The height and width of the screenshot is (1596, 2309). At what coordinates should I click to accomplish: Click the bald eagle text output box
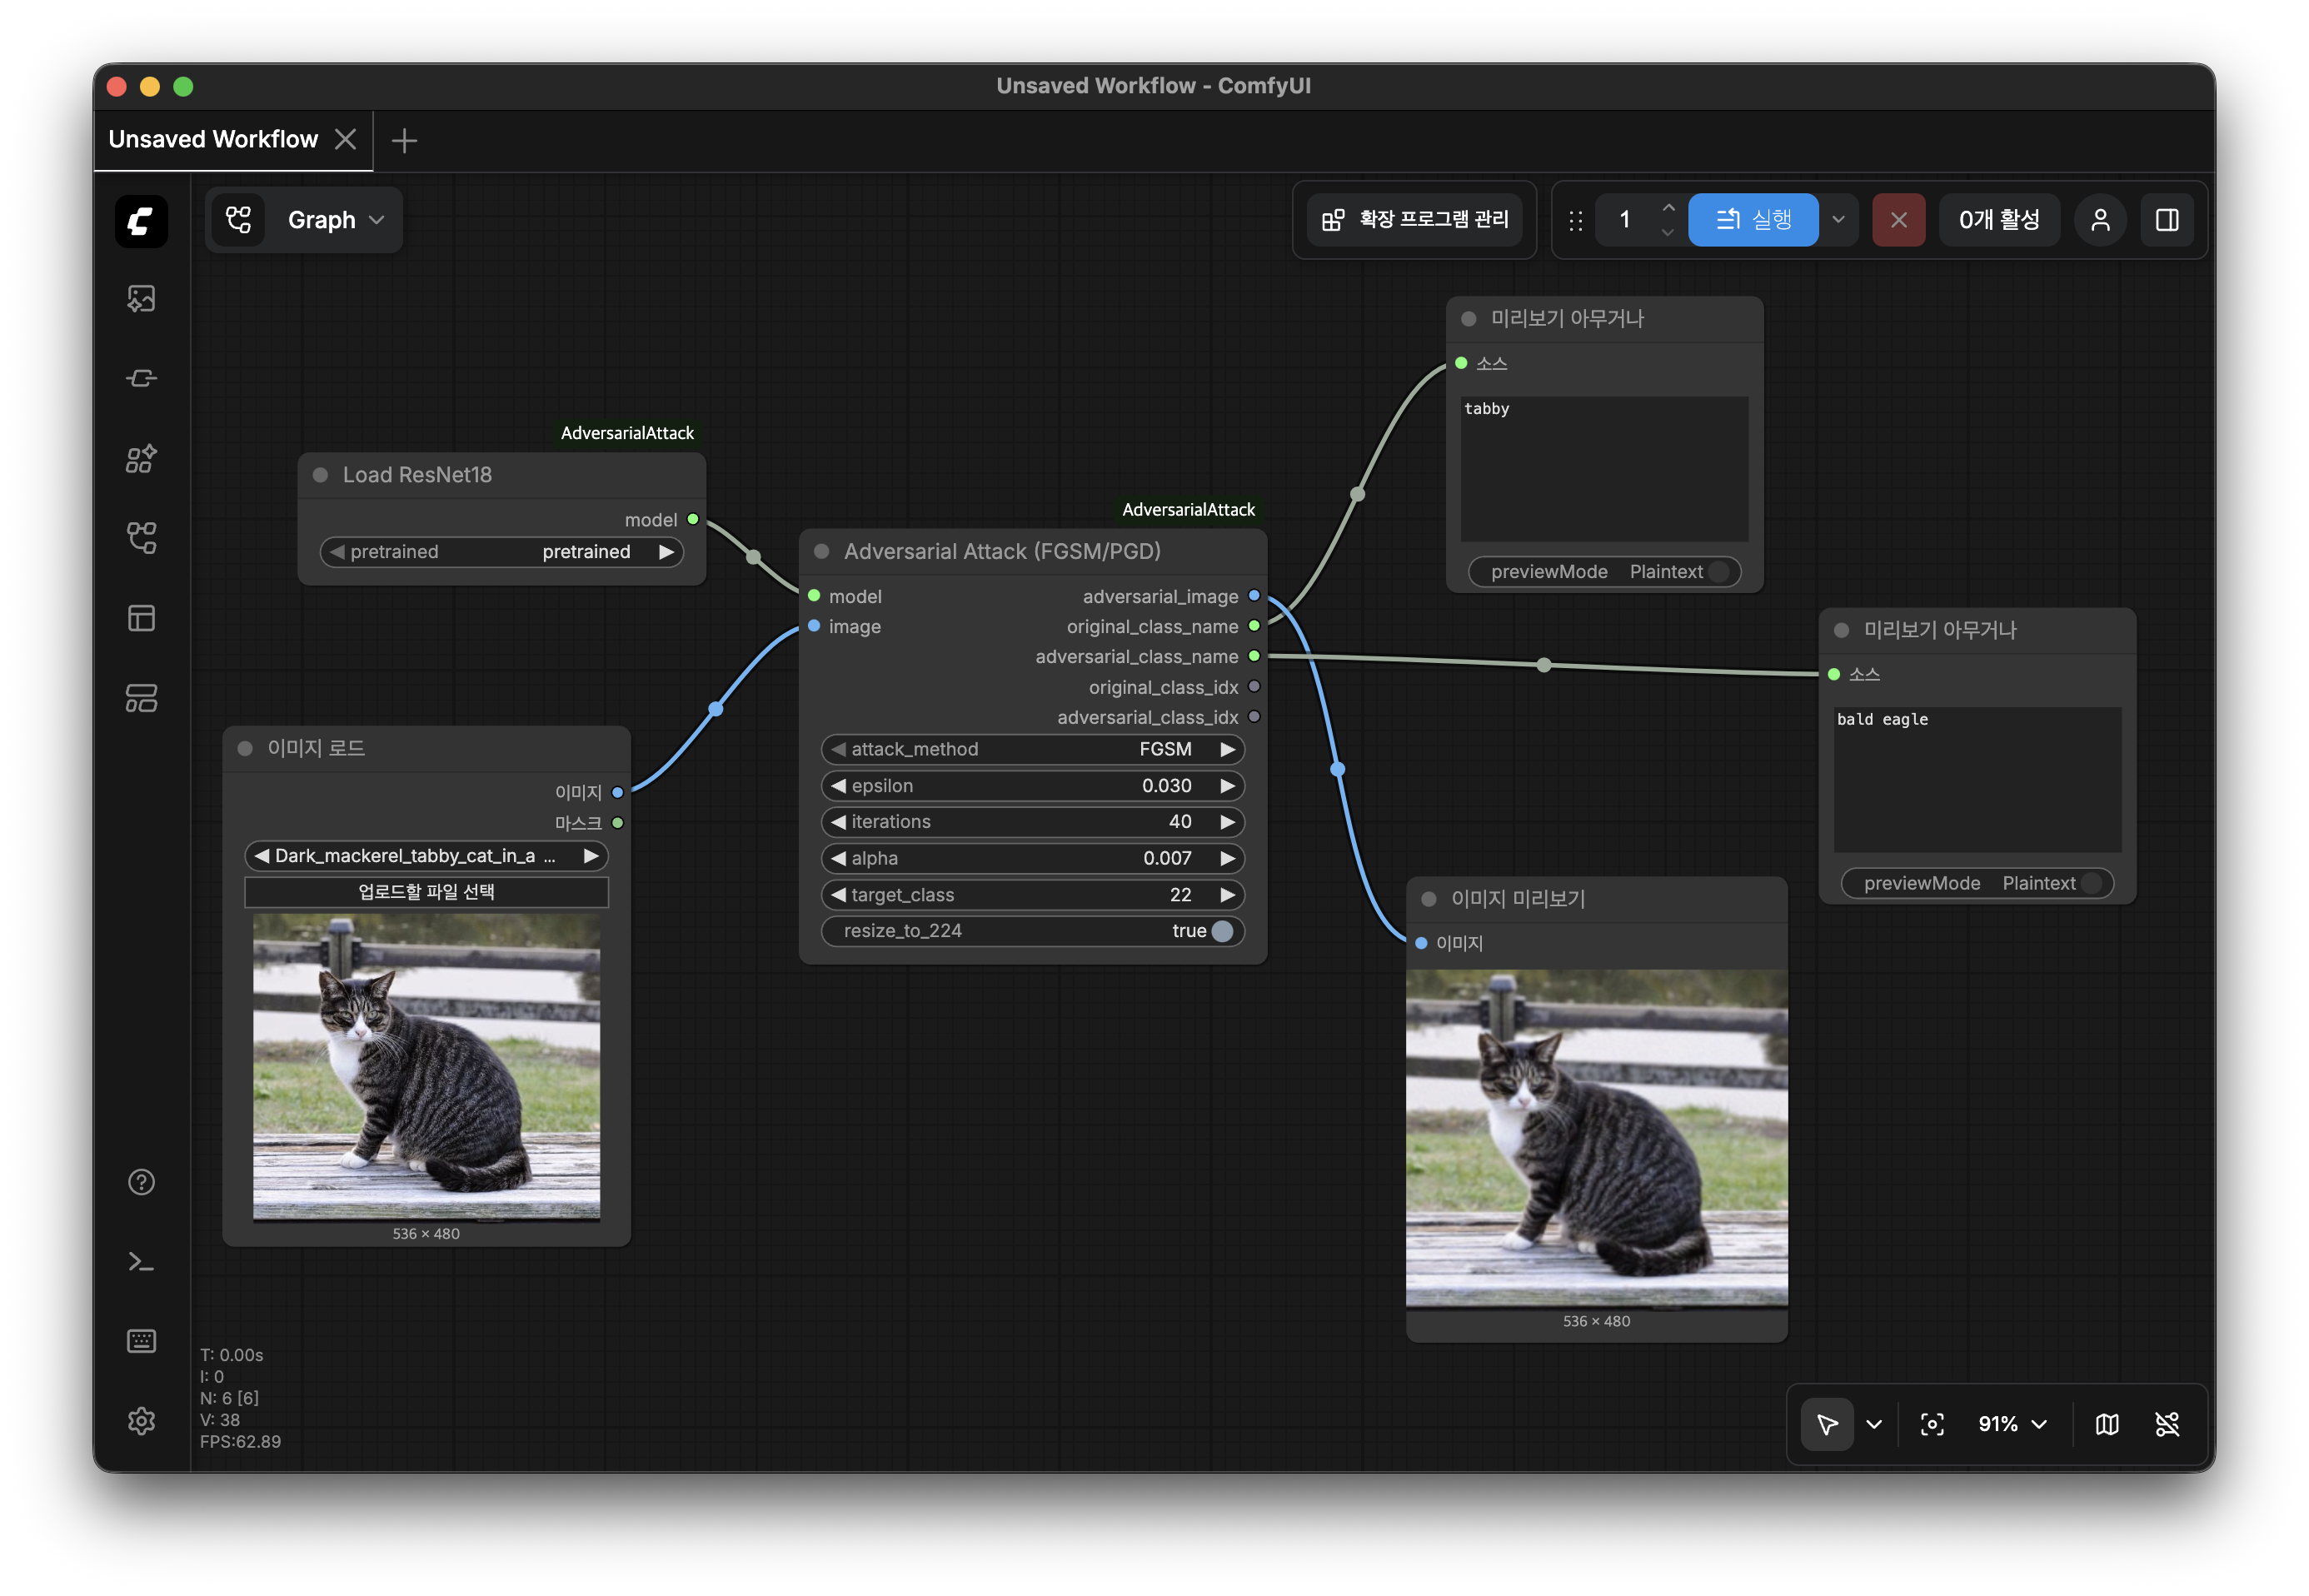pos(1977,780)
